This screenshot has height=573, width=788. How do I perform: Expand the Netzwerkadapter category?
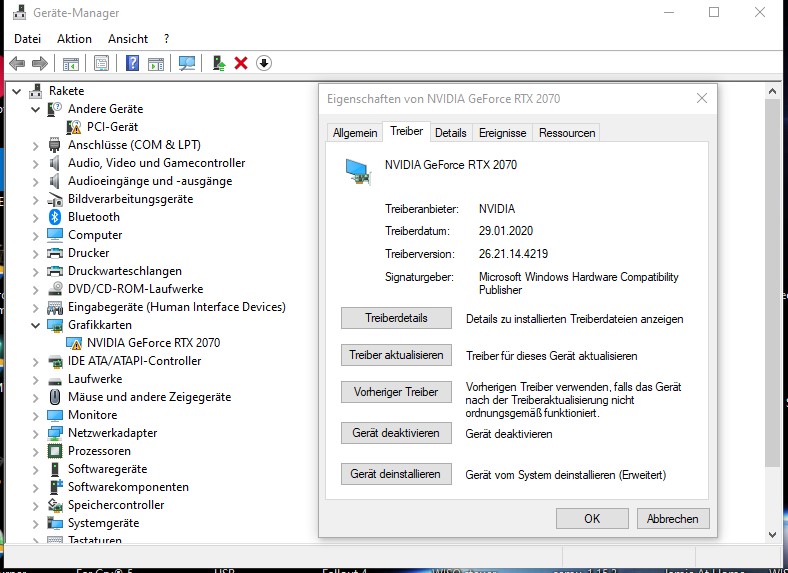35,434
